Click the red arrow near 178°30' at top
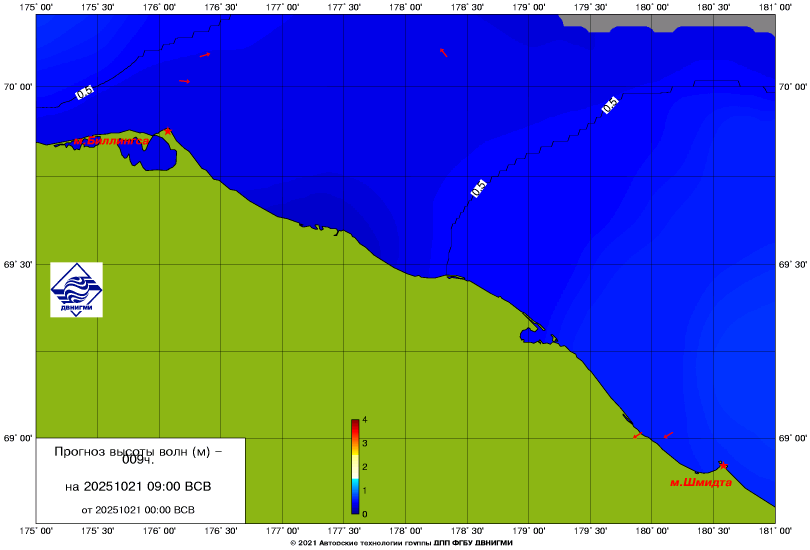810x550 pixels. coord(443,53)
